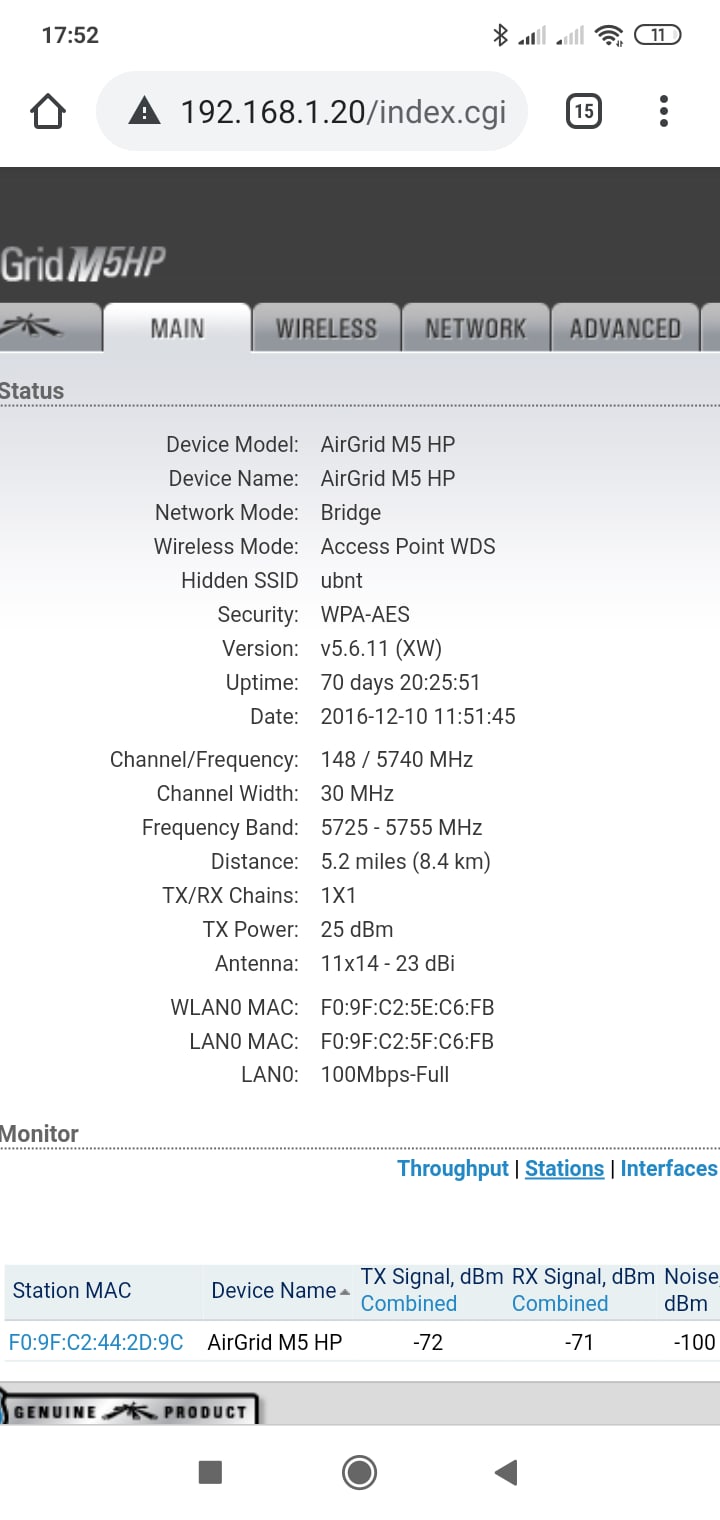Image resolution: width=720 pixels, height=1520 pixels.
Task: Open the Interfaces monitor link
Action: [x=669, y=1168]
